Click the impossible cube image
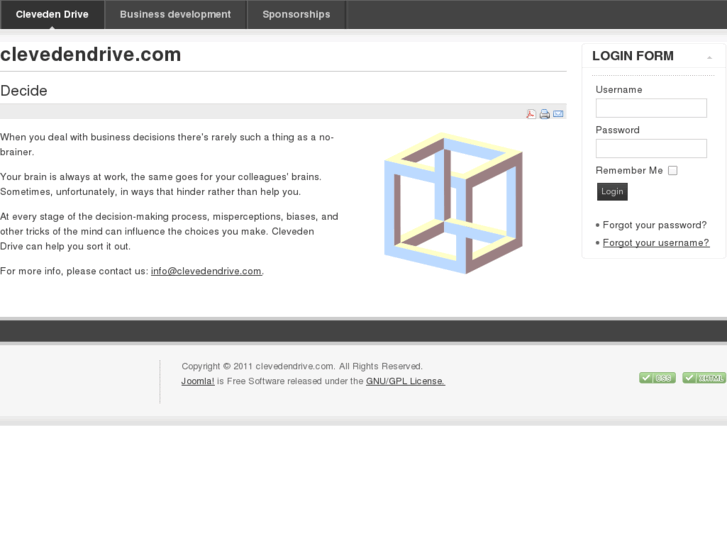727x545 pixels. click(453, 203)
